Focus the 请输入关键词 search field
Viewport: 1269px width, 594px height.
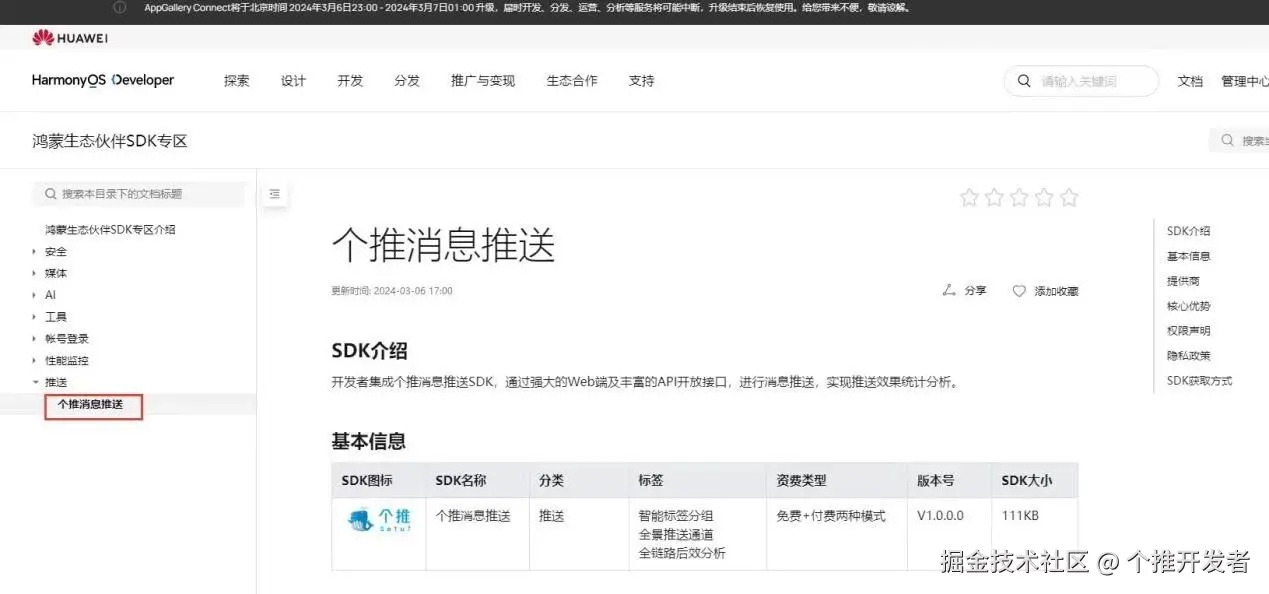point(1081,81)
